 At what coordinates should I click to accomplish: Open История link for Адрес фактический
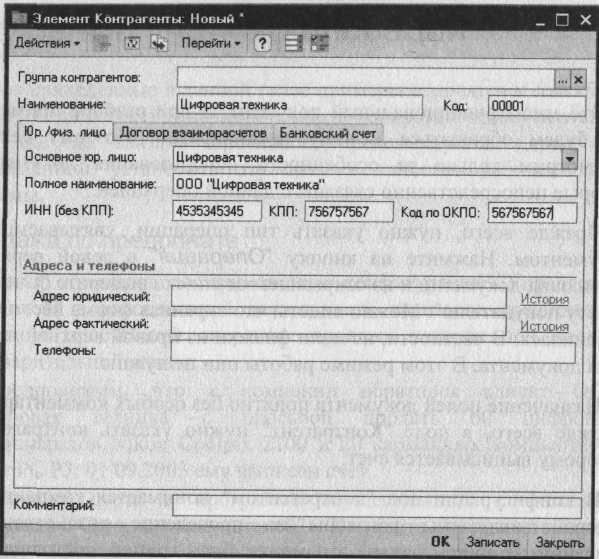click(544, 326)
